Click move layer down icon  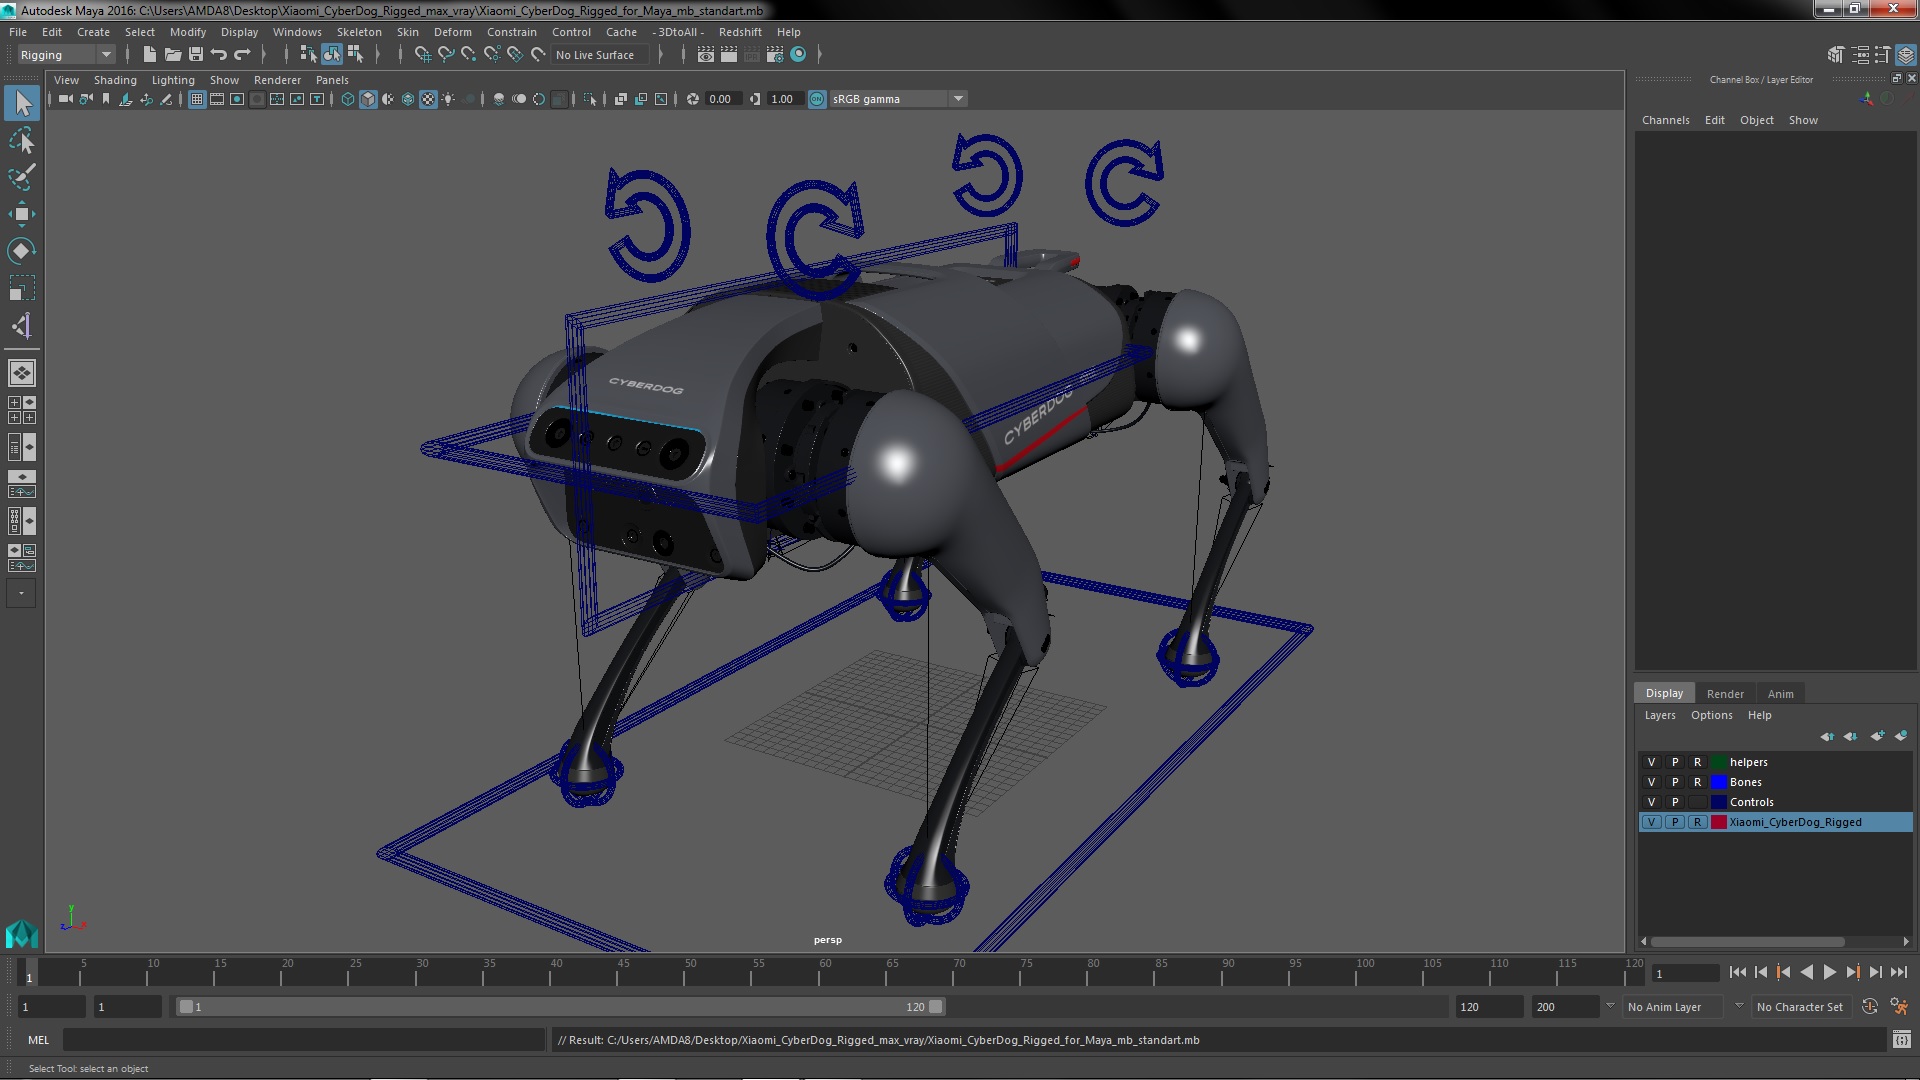(x=1851, y=737)
